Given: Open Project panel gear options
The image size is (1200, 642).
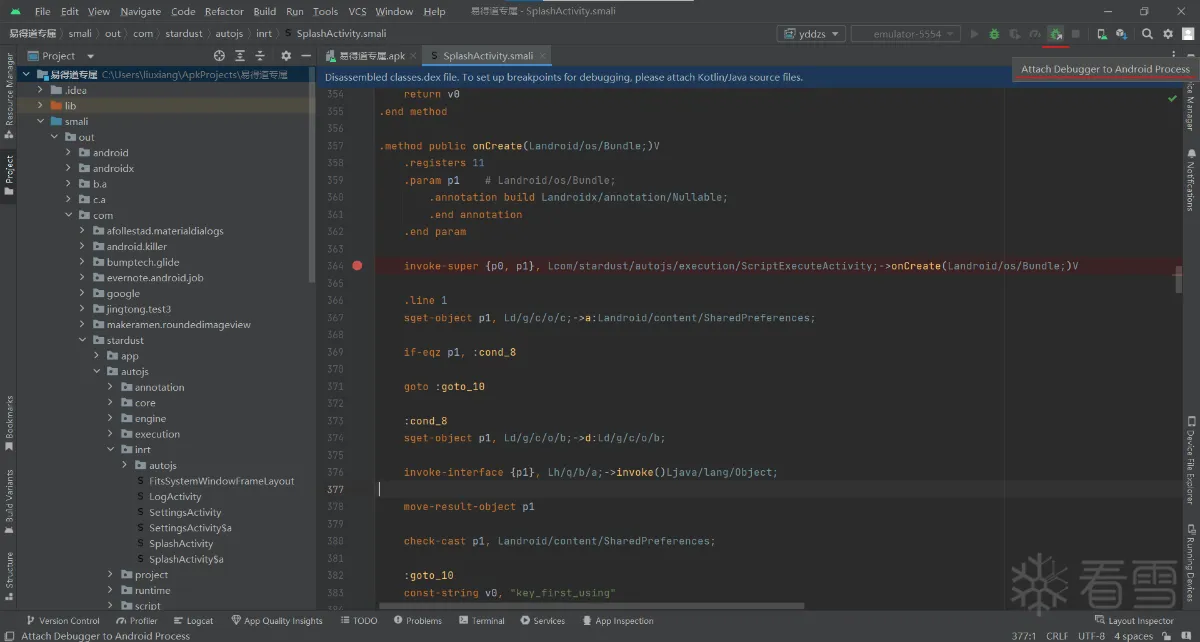Looking at the screenshot, I should [x=286, y=56].
